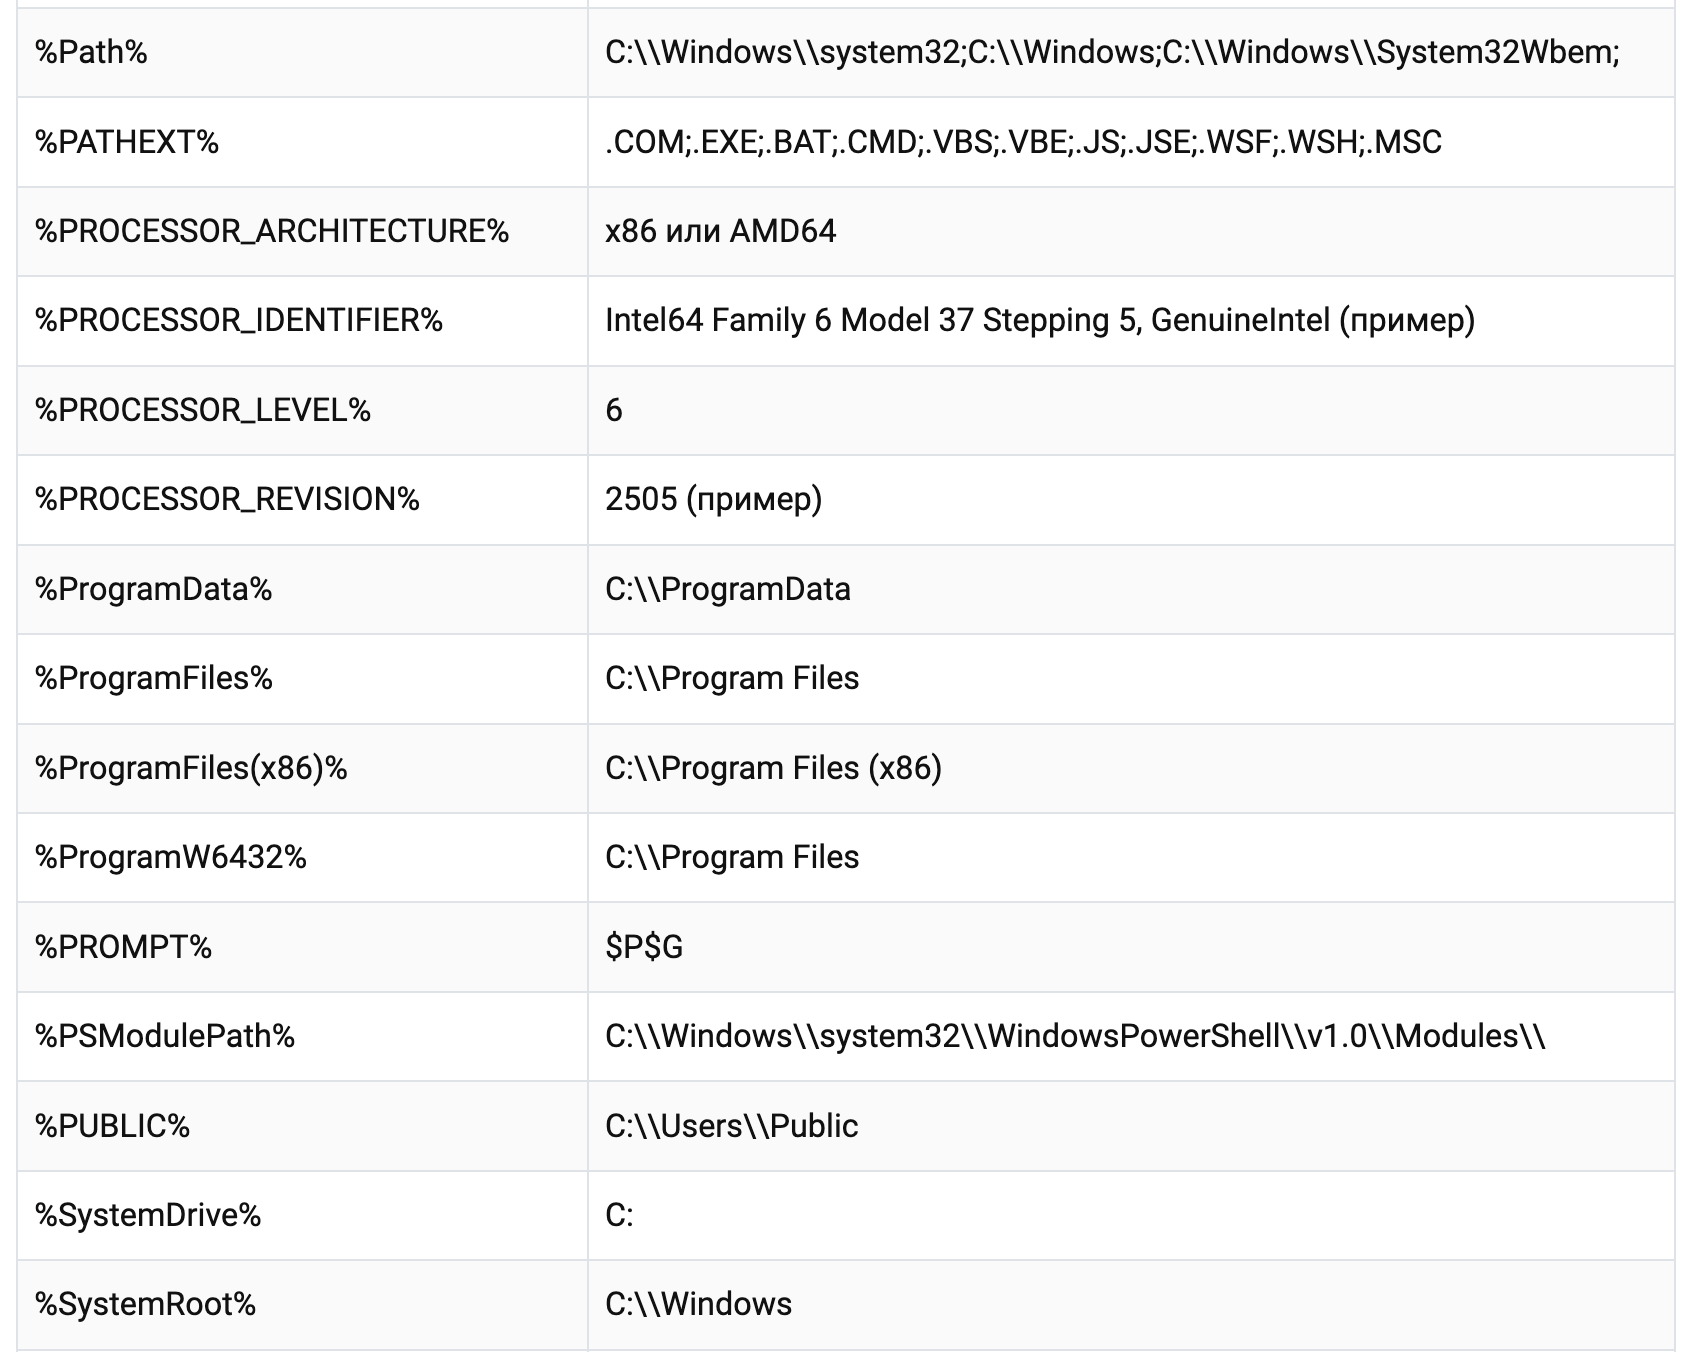Click the C:\\Users\\Public value
The width and height of the screenshot is (1682, 1352).
(731, 1126)
